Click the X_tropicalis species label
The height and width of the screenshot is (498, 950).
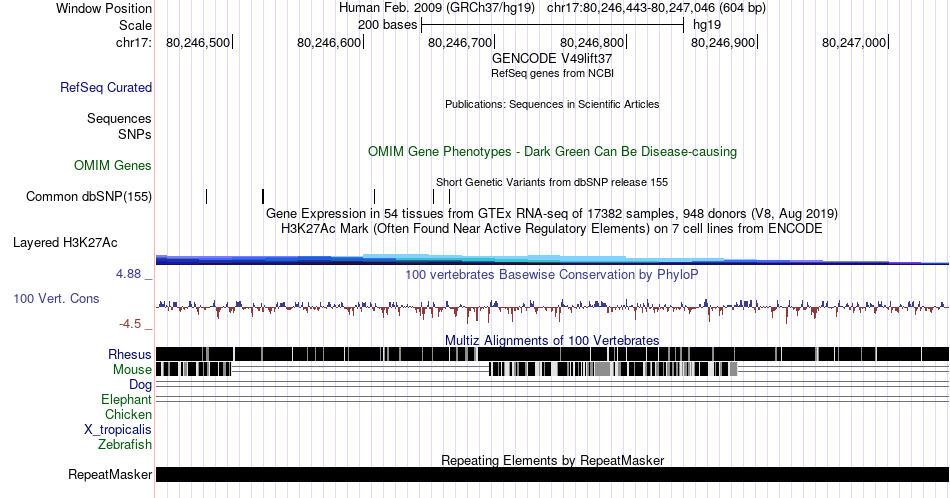[118, 430]
